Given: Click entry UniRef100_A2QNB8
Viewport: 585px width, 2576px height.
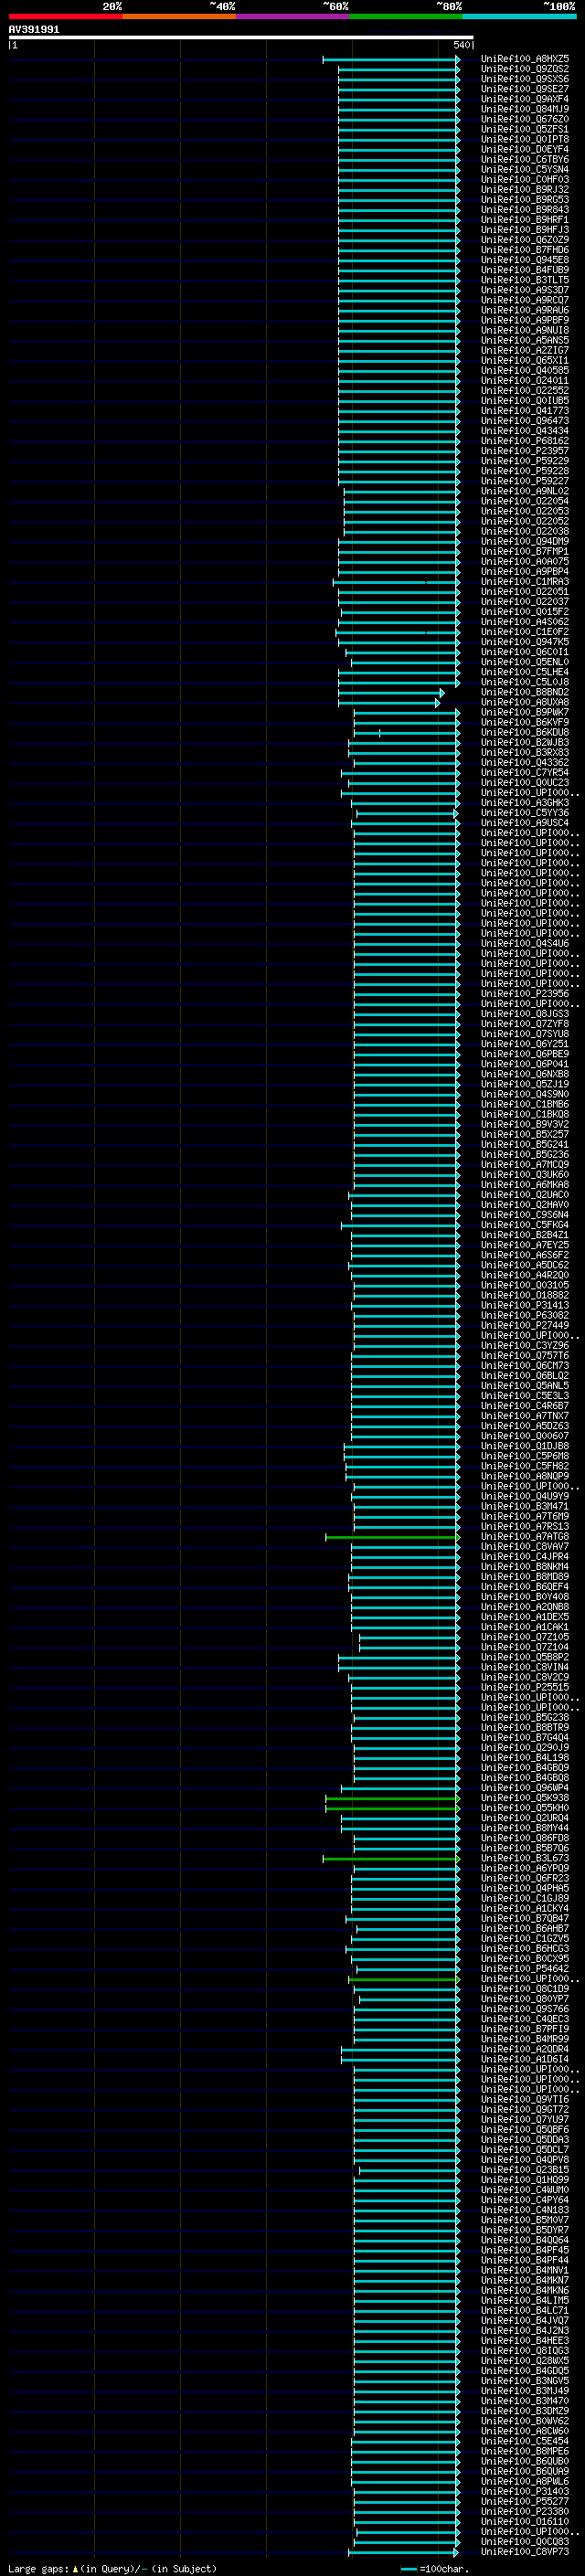Looking at the screenshot, I should (525, 1607).
